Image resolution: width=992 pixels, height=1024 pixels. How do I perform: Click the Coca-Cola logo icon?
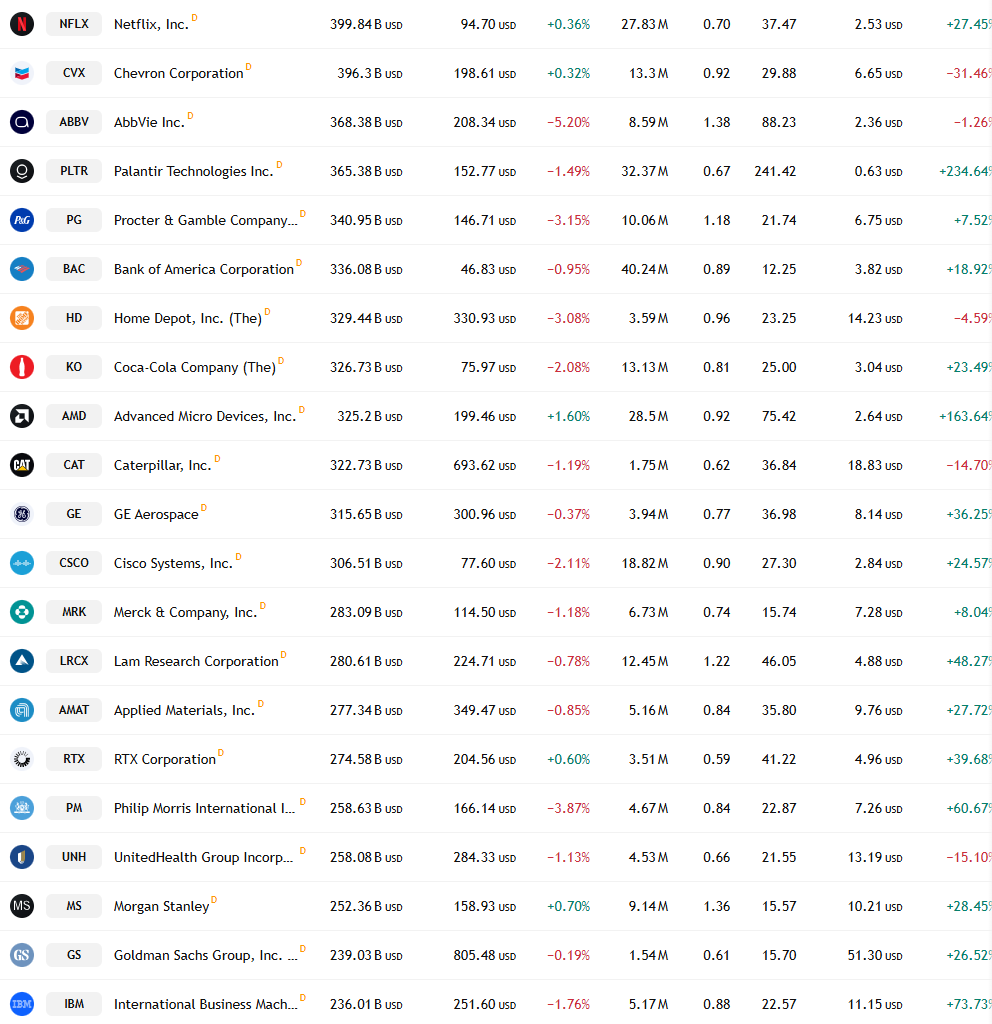[22, 367]
